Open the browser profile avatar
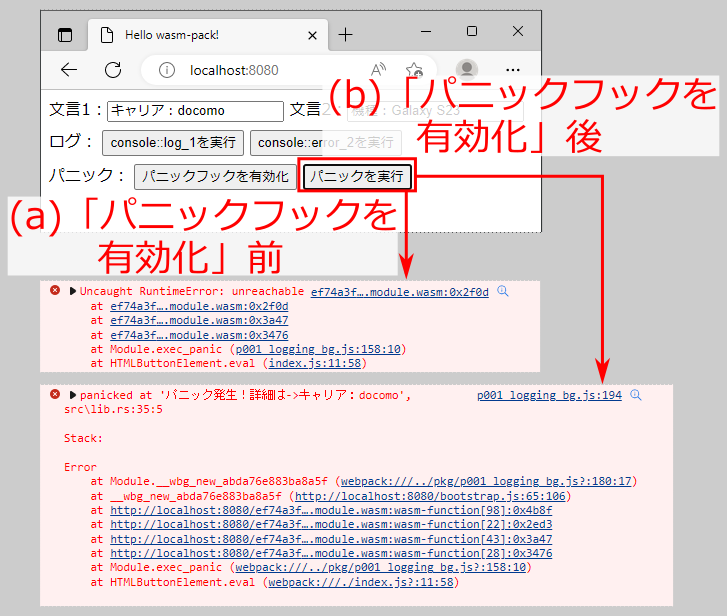The height and width of the screenshot is (616, 727). (x=466, y=70)
